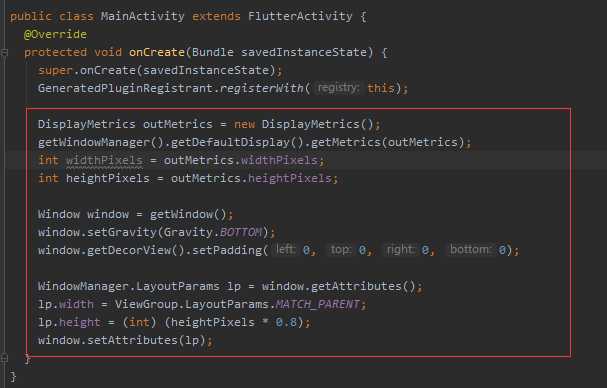Click the fold end marker at method close

(4, 358)
